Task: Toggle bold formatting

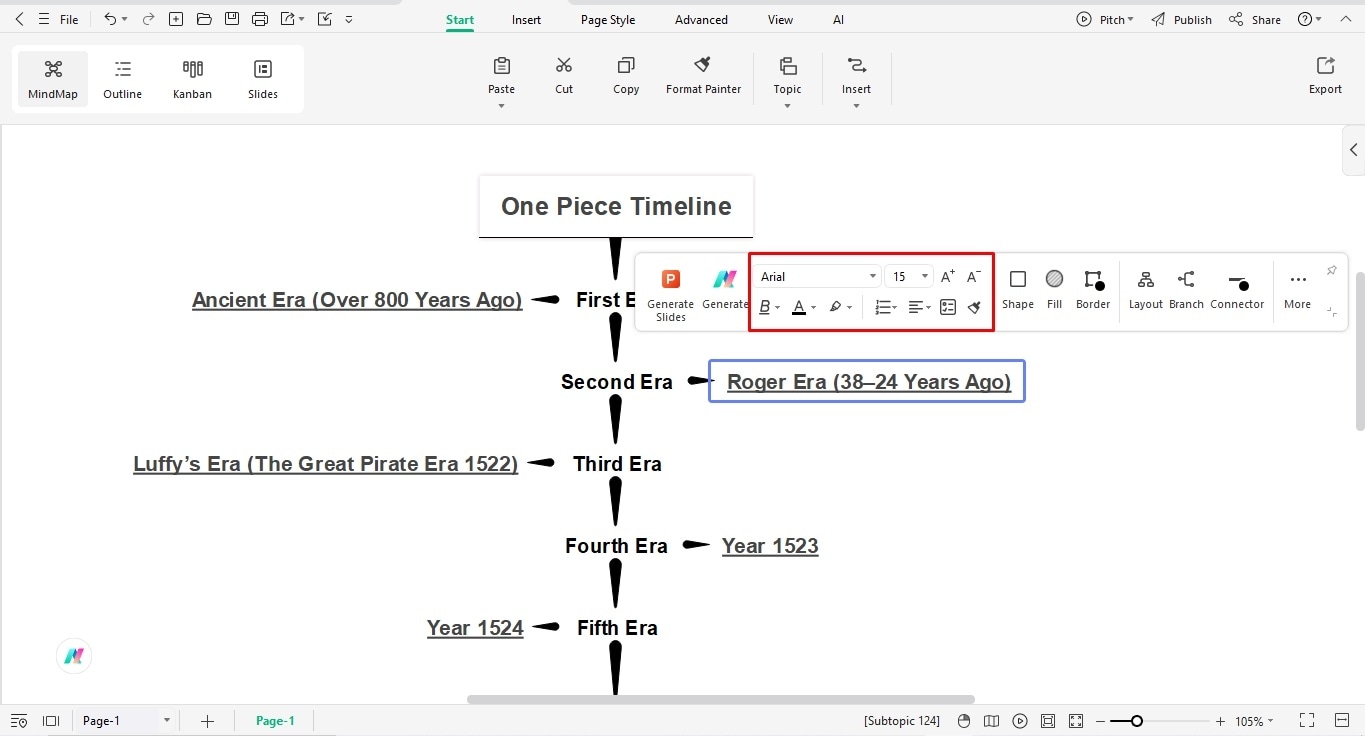Action: 765,307
